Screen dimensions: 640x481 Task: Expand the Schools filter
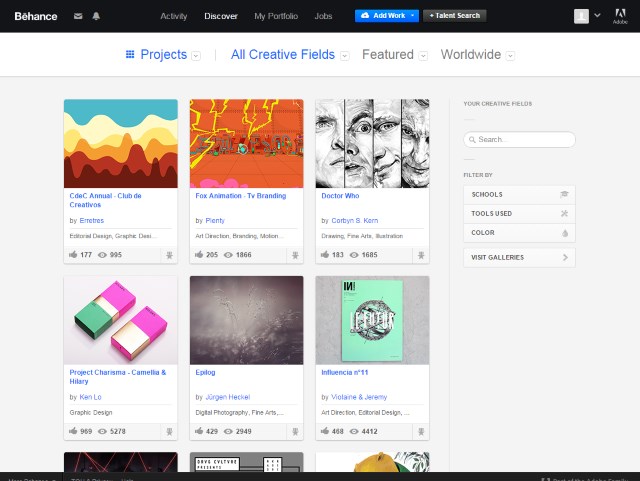pos(519,195)
